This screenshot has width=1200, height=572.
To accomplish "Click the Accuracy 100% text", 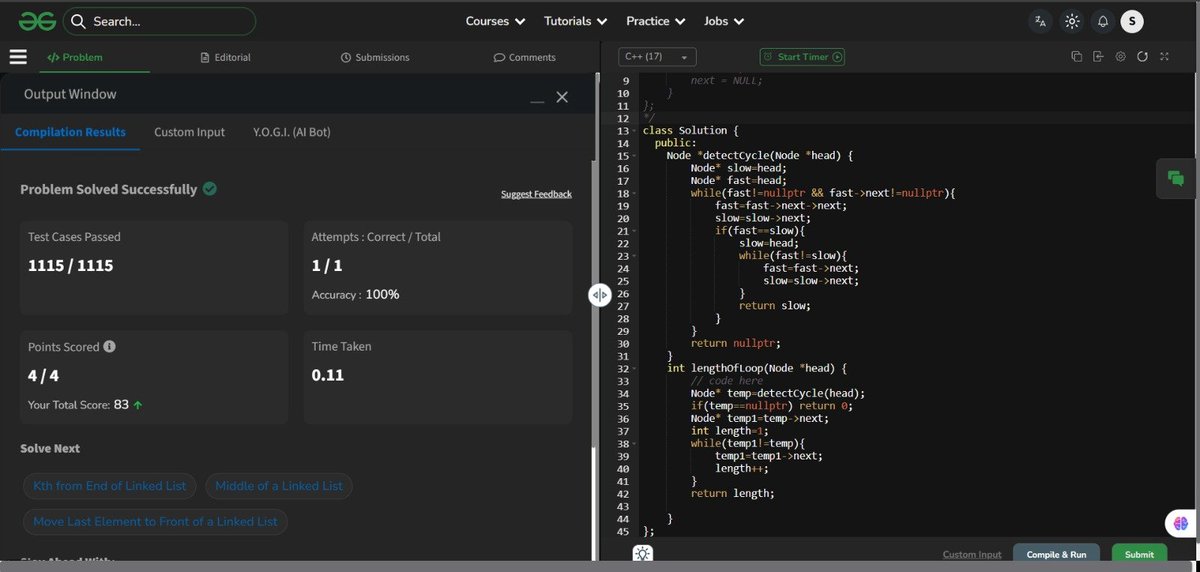I will (x=355, y=295).
